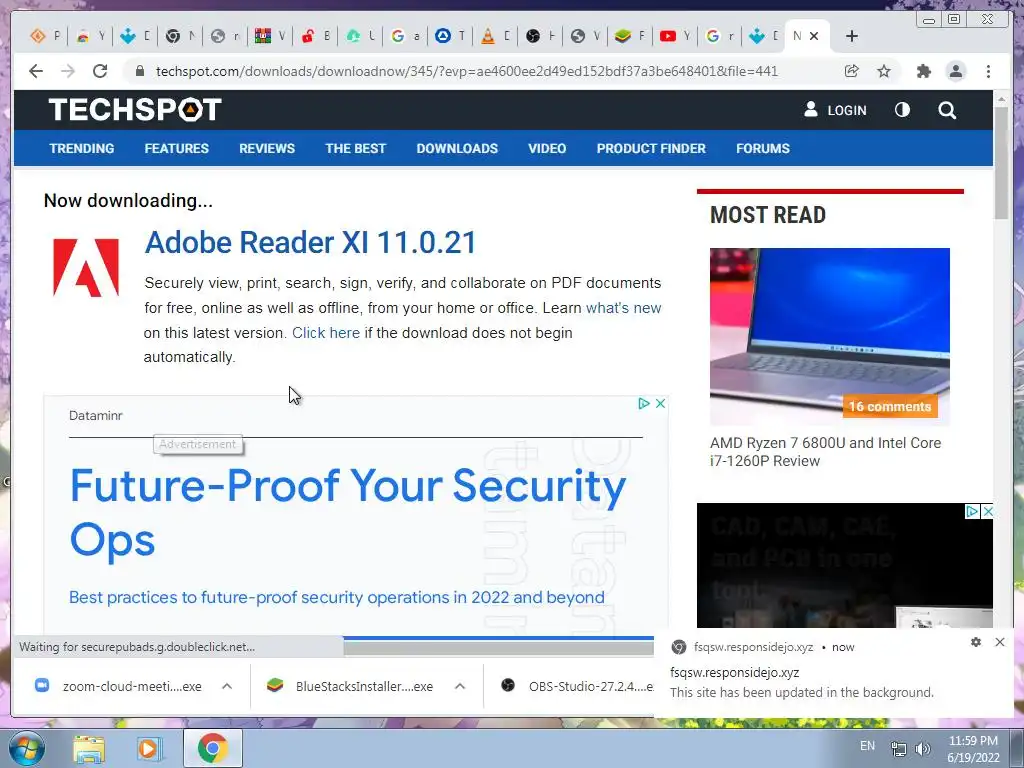Close the sidebar CAD ad

(987, 511)
